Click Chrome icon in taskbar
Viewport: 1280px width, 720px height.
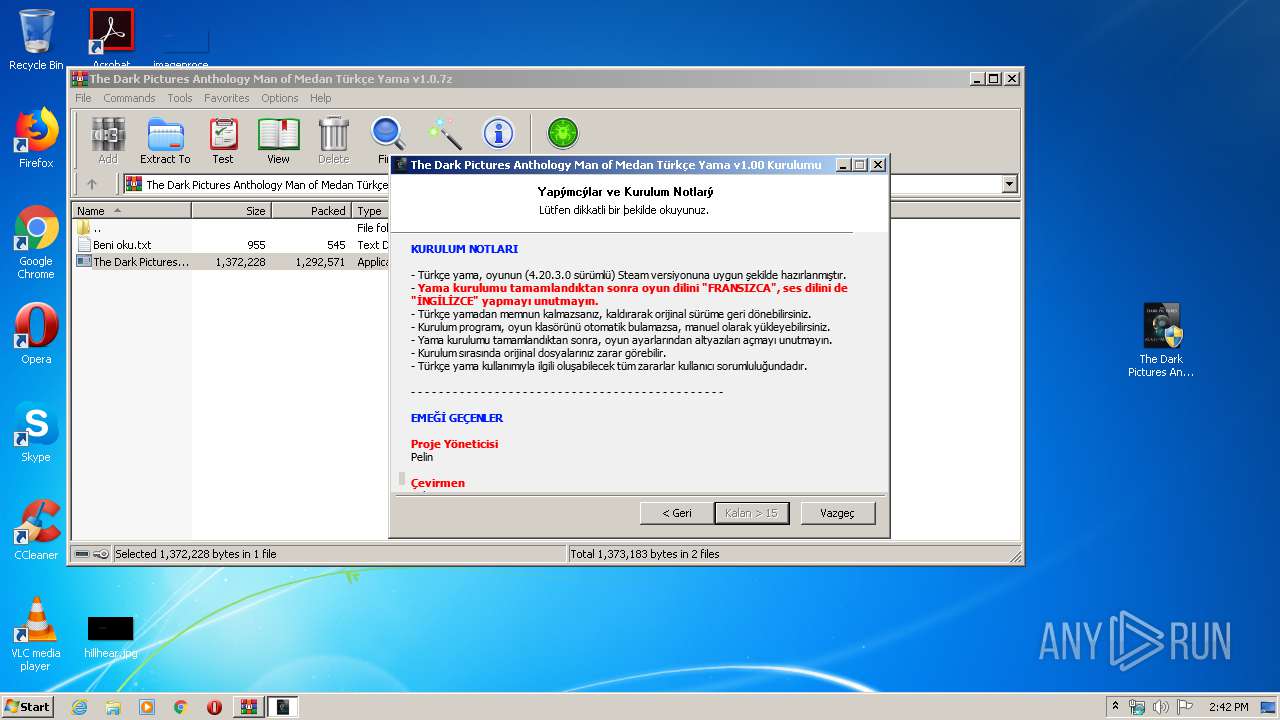(x=181, y=707)
